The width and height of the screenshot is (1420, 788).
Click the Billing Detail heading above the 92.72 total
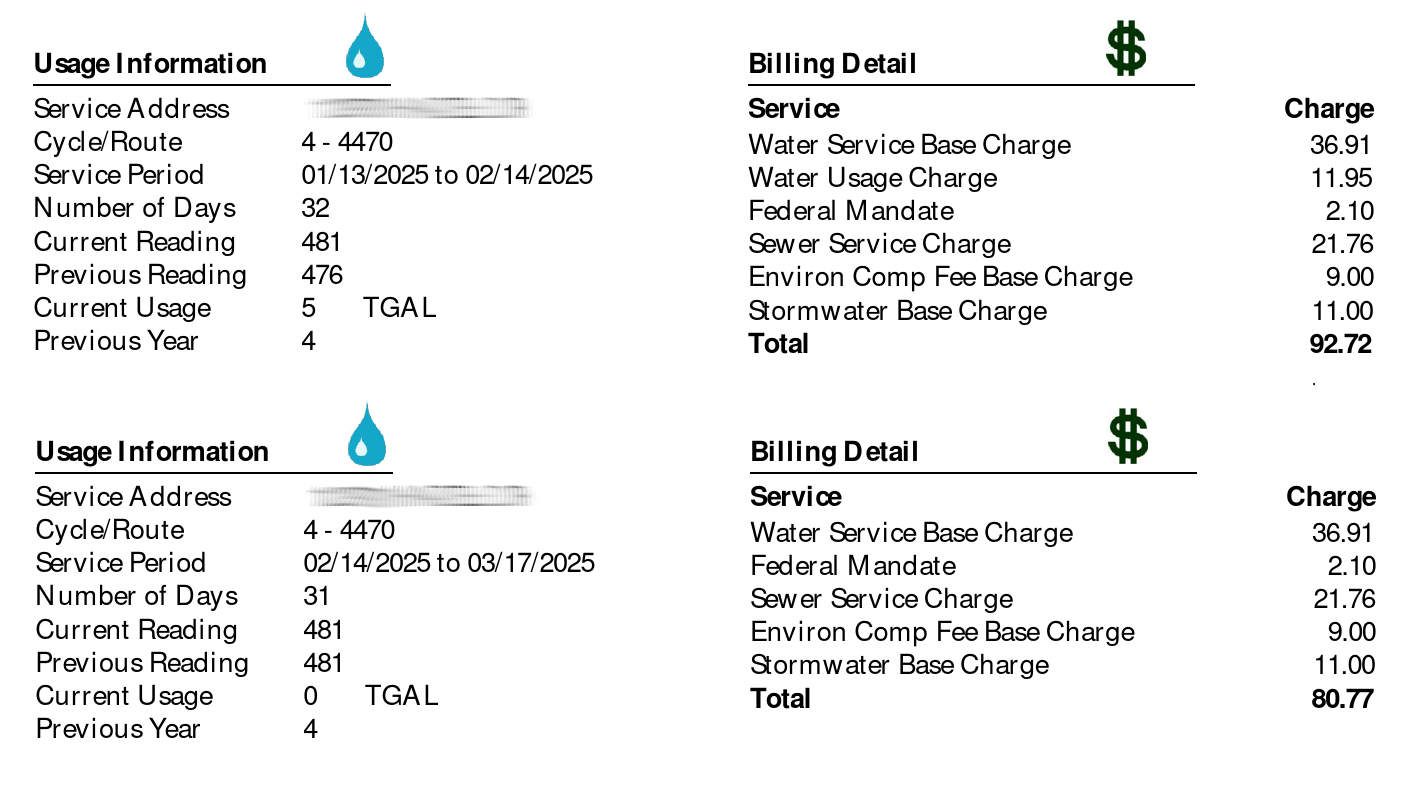point(832,65)
